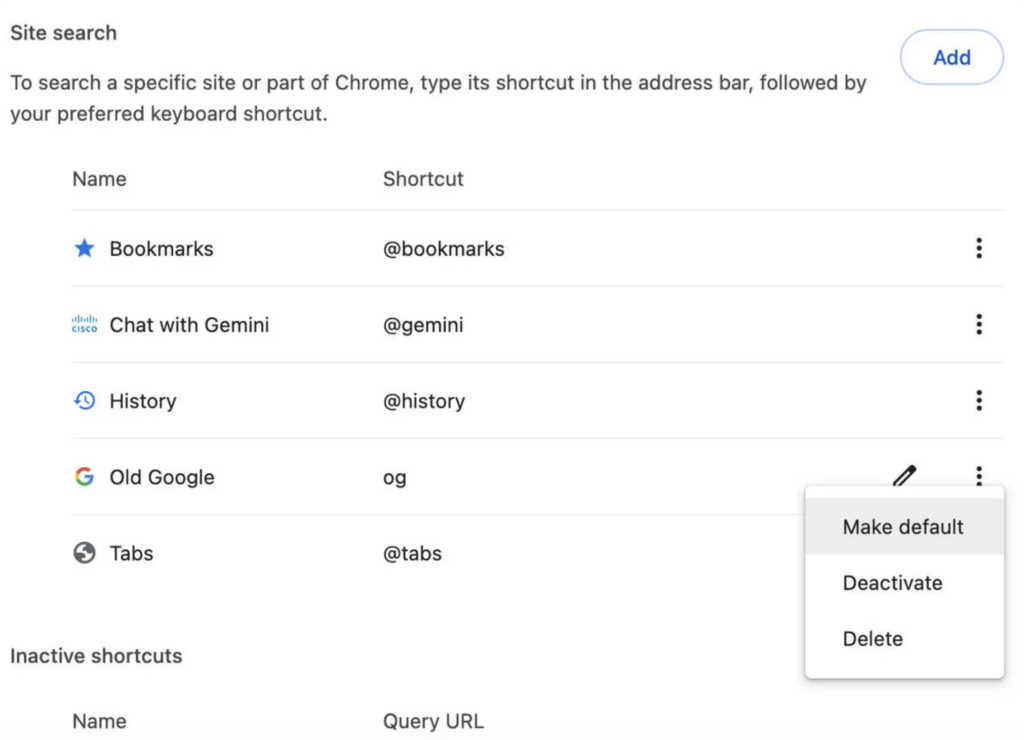Click the Bookmarks row name
This screenshot has height=740, width=1024.
pos(161,249)
